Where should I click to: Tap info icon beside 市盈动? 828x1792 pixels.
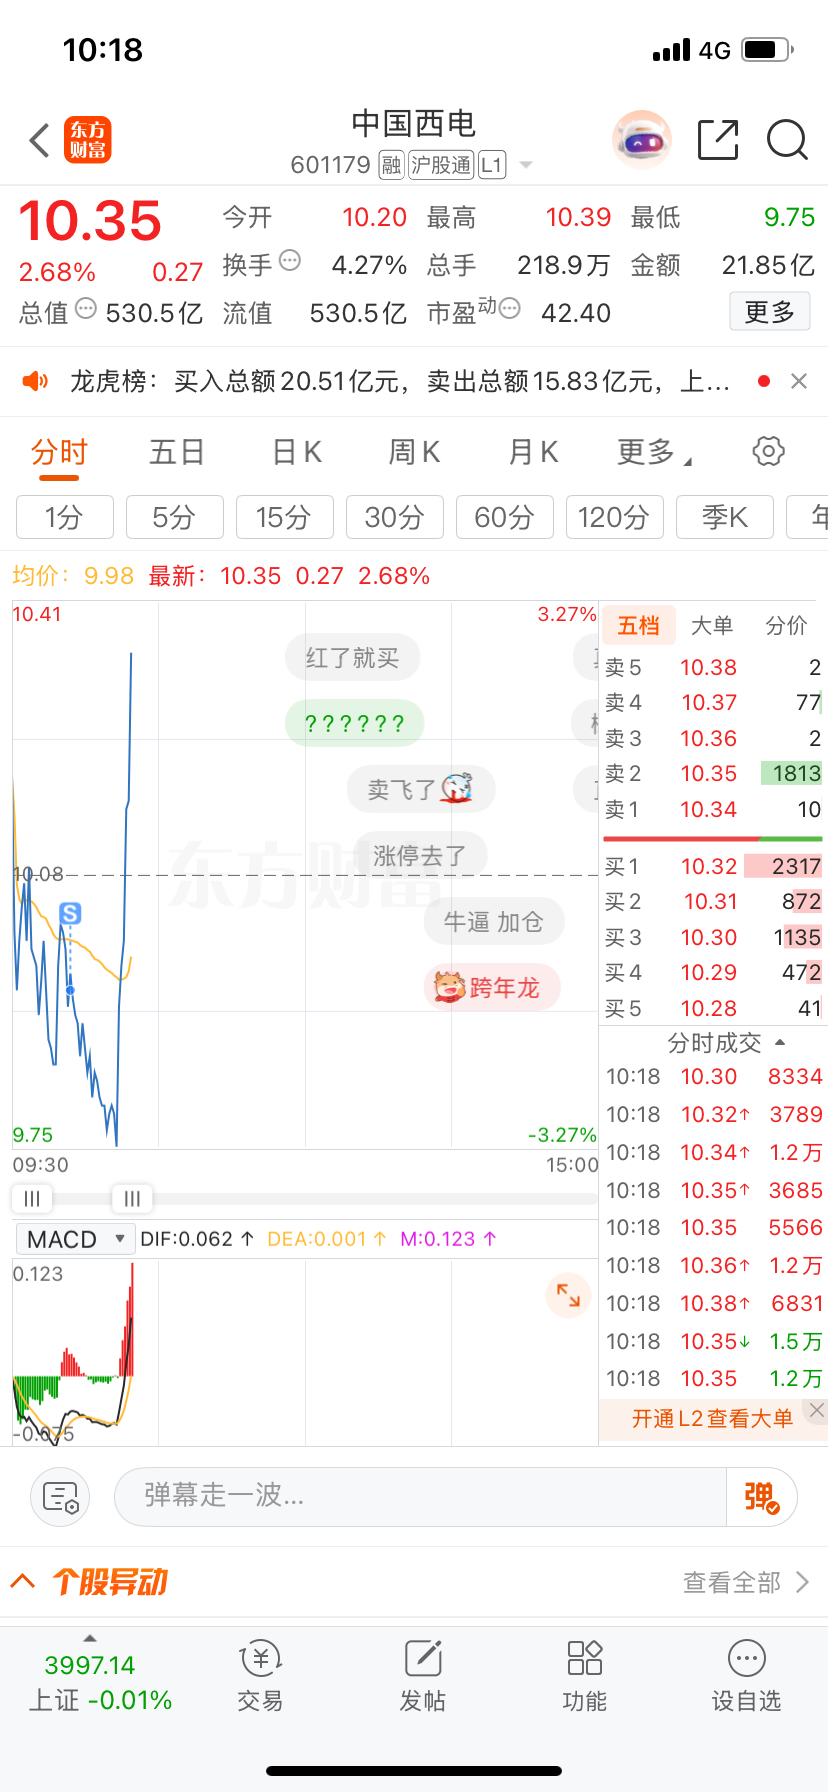tap(509, 308)
